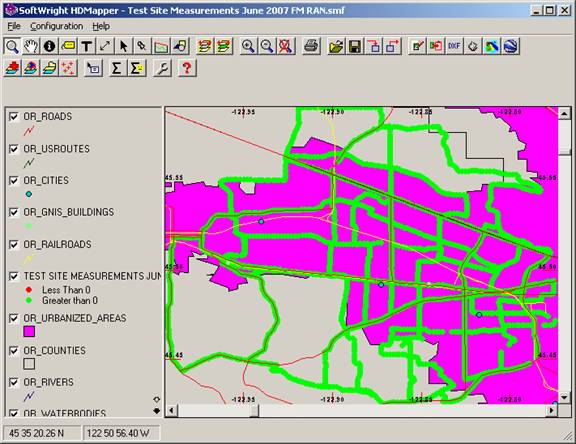
Task: Click the map's vertical scrollbar down arrow
Action: coord(564,397)
